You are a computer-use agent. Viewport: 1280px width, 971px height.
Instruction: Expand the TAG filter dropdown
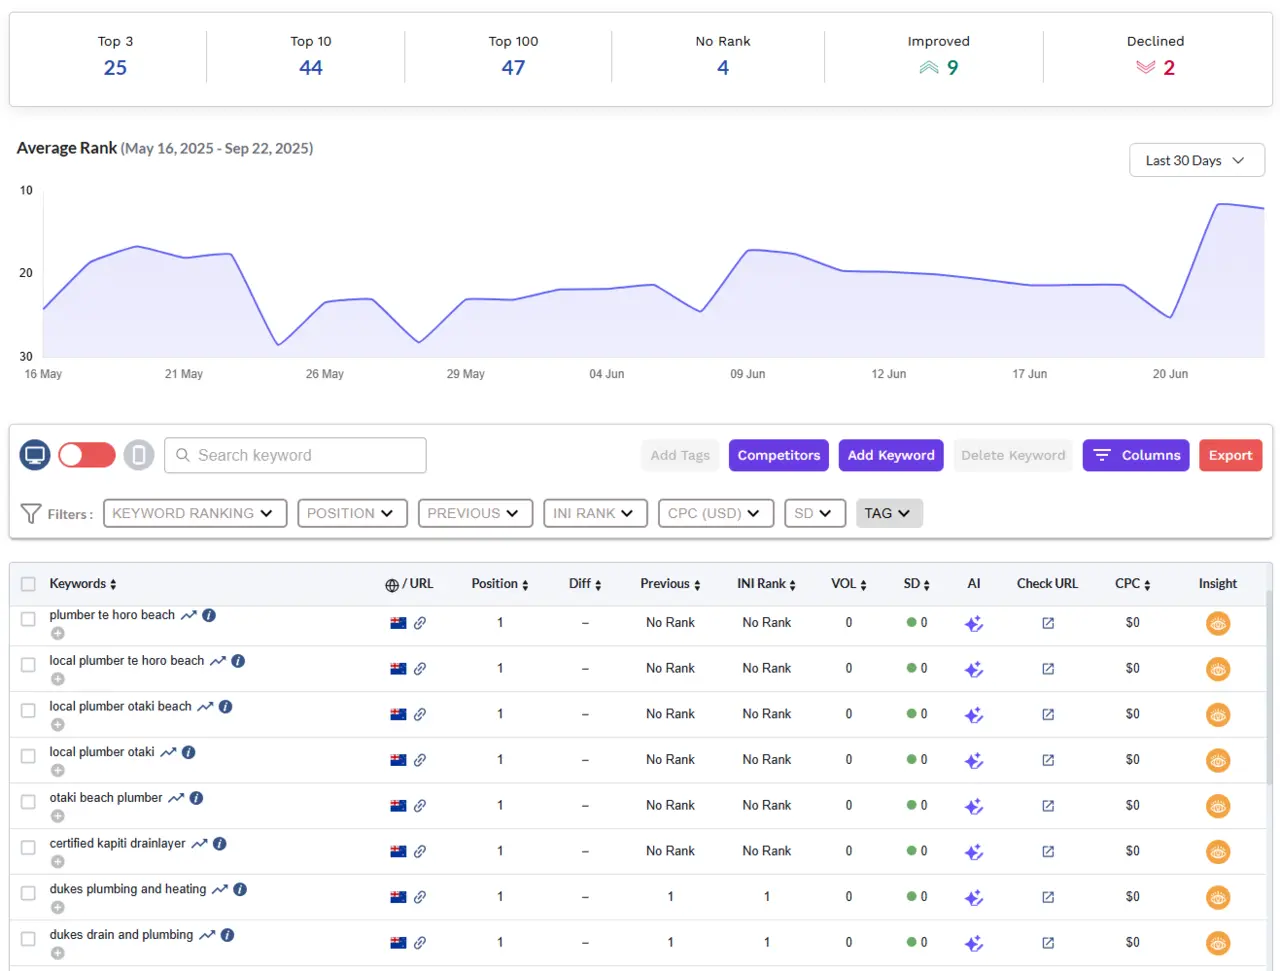click(889, 513)
